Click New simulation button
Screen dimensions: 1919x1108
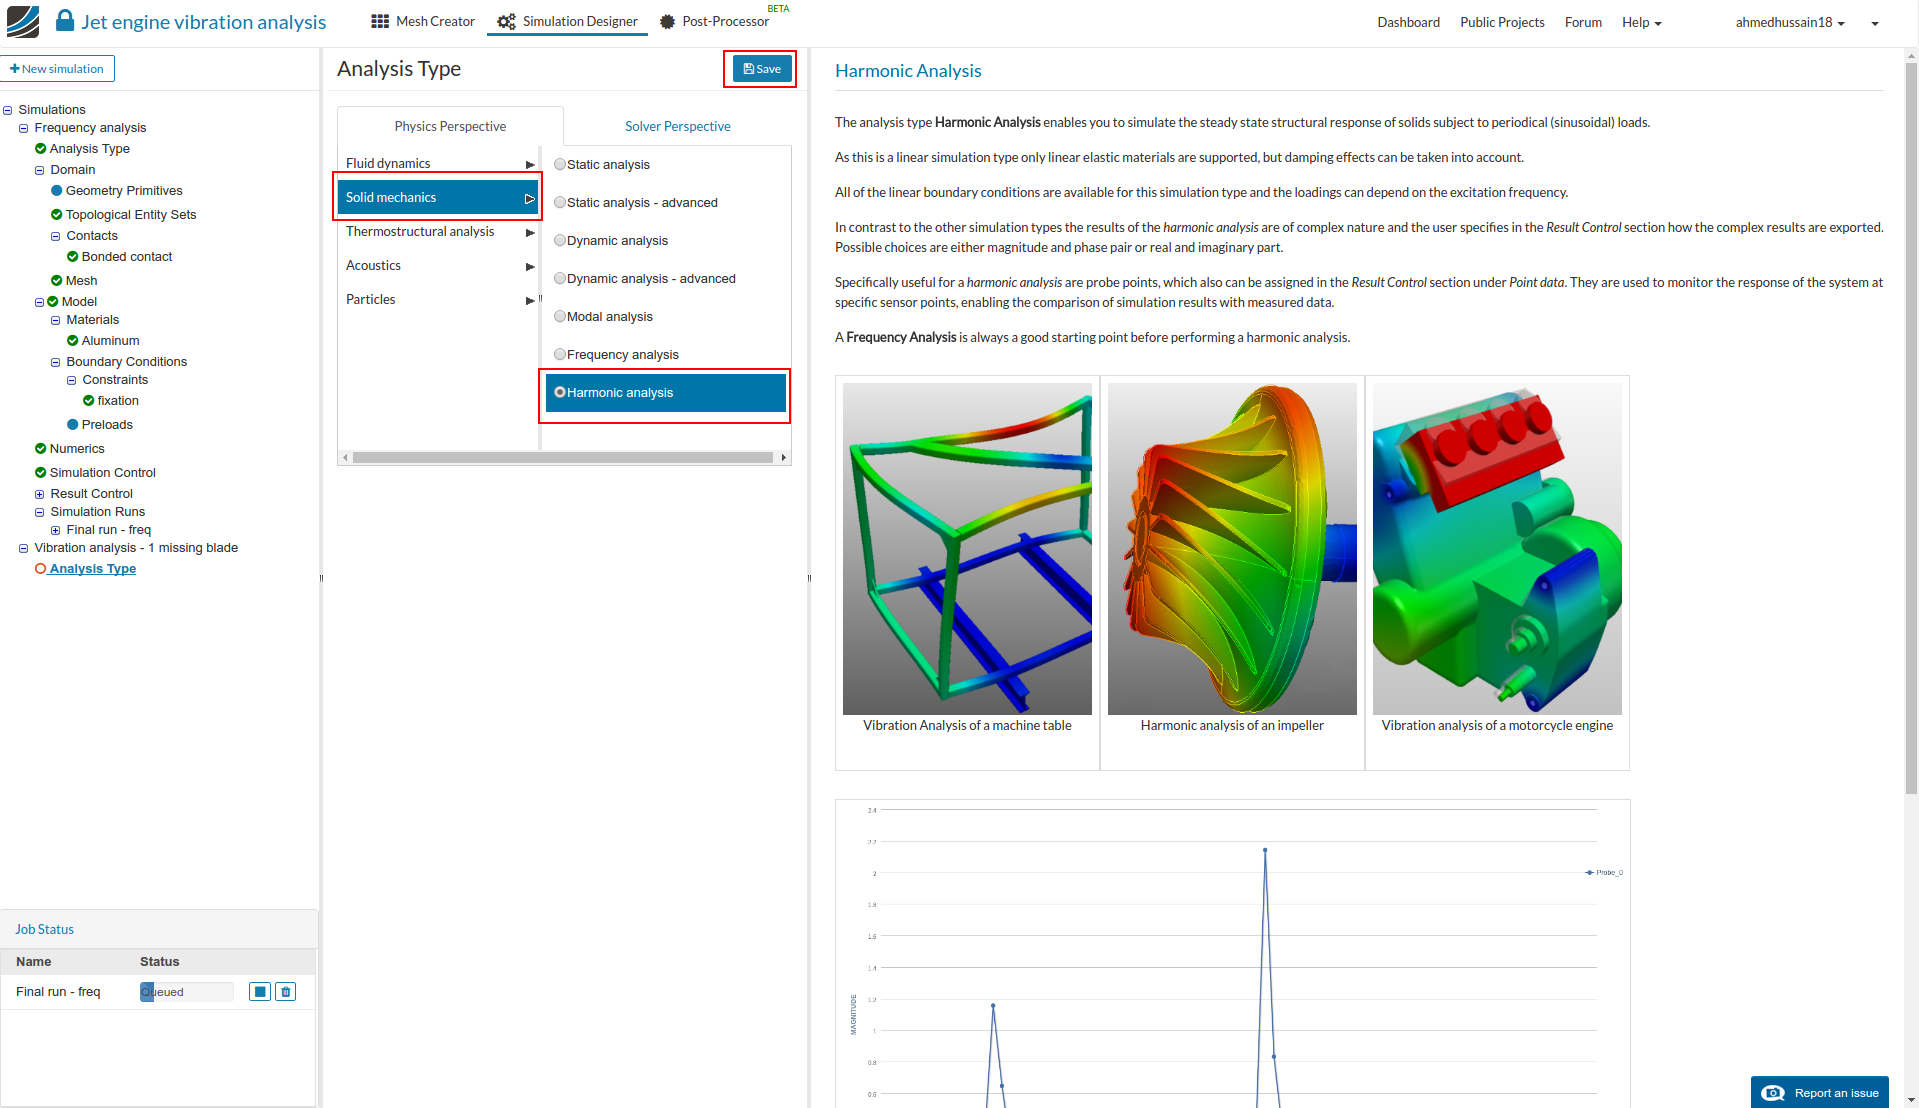click(57, 69)
